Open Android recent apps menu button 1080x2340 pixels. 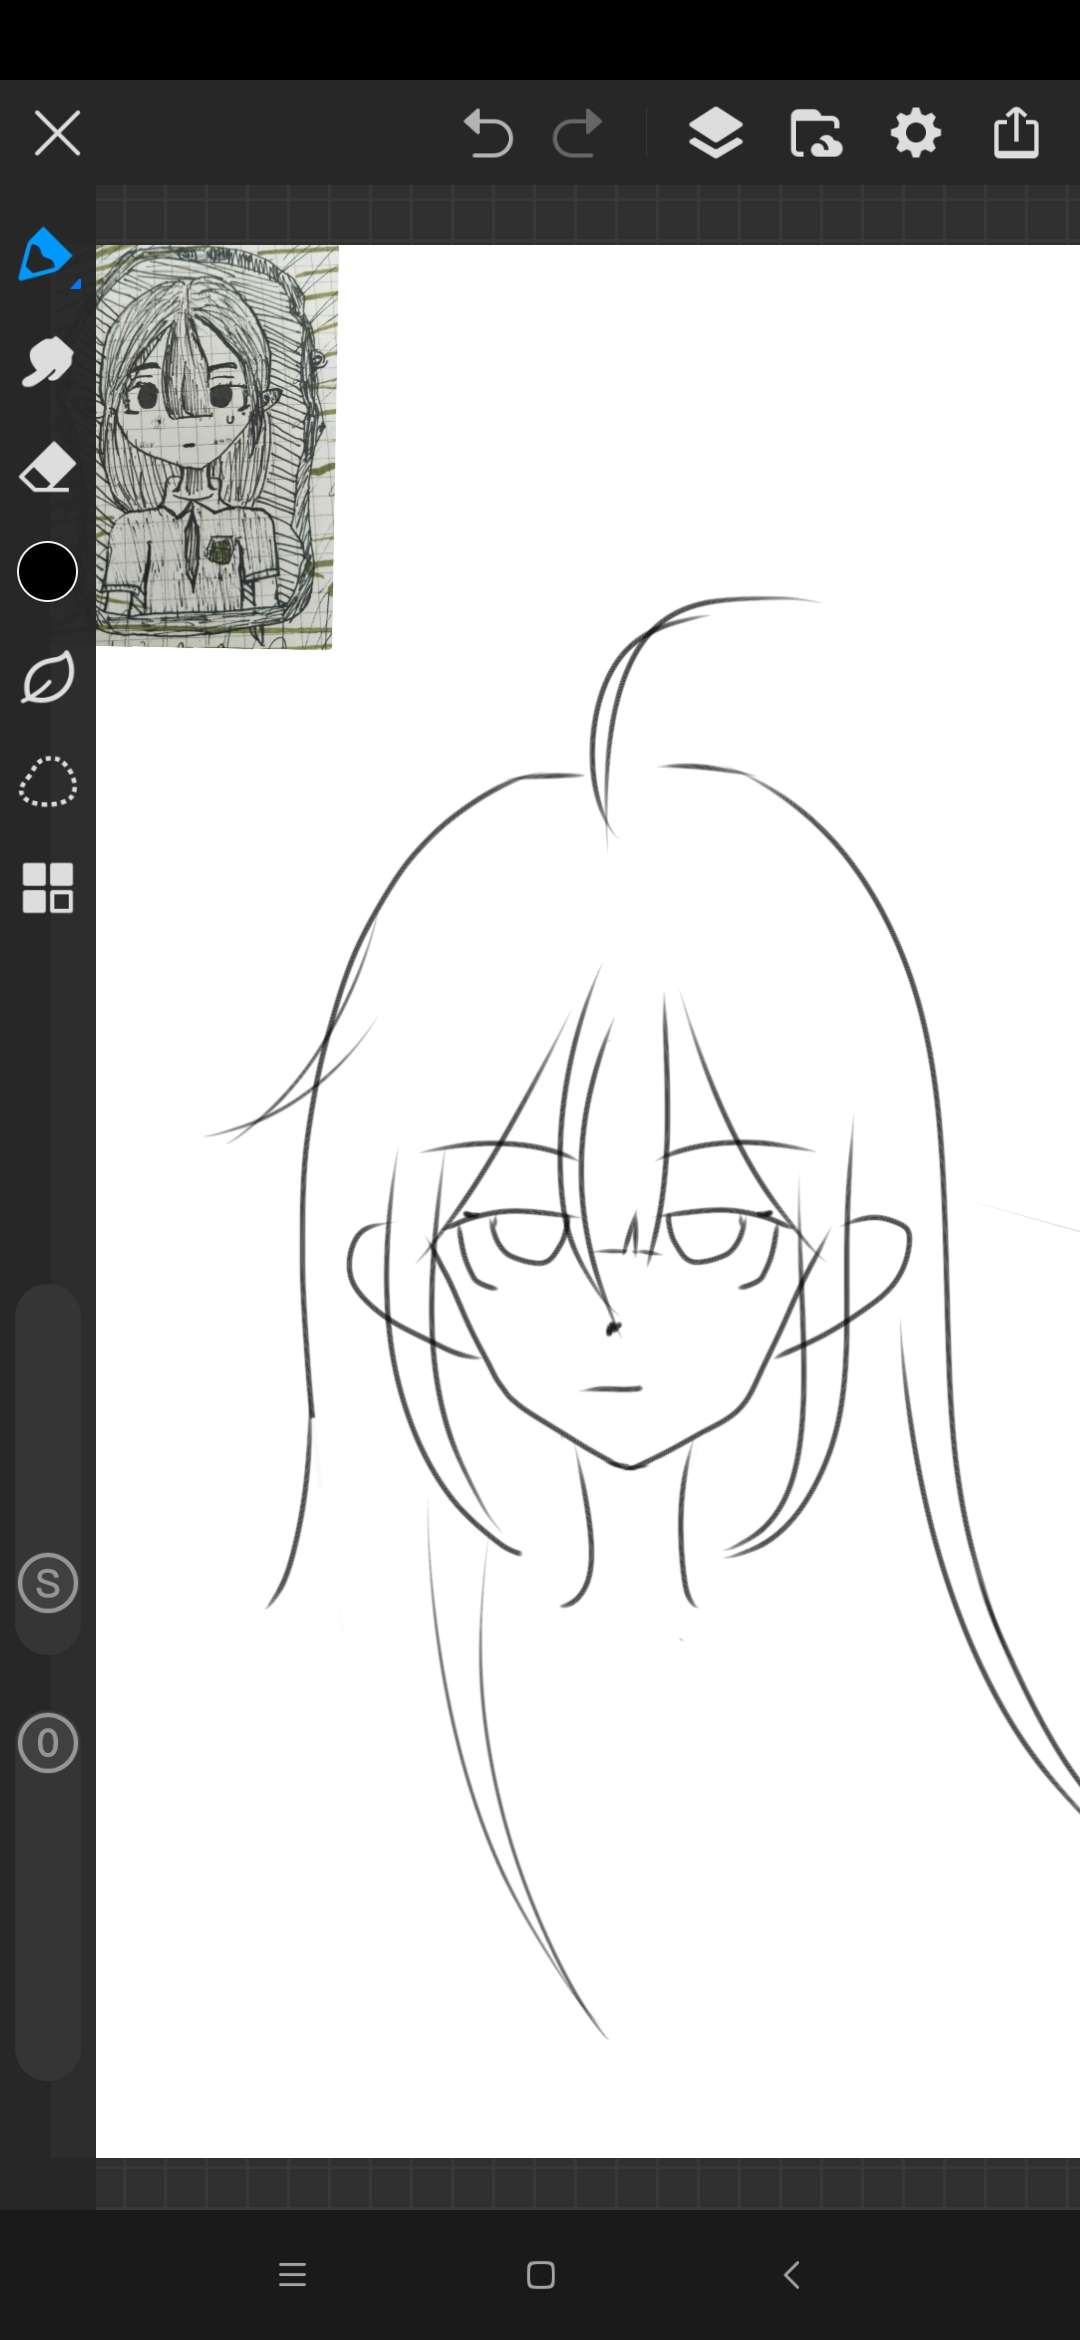click(292, 2275)
